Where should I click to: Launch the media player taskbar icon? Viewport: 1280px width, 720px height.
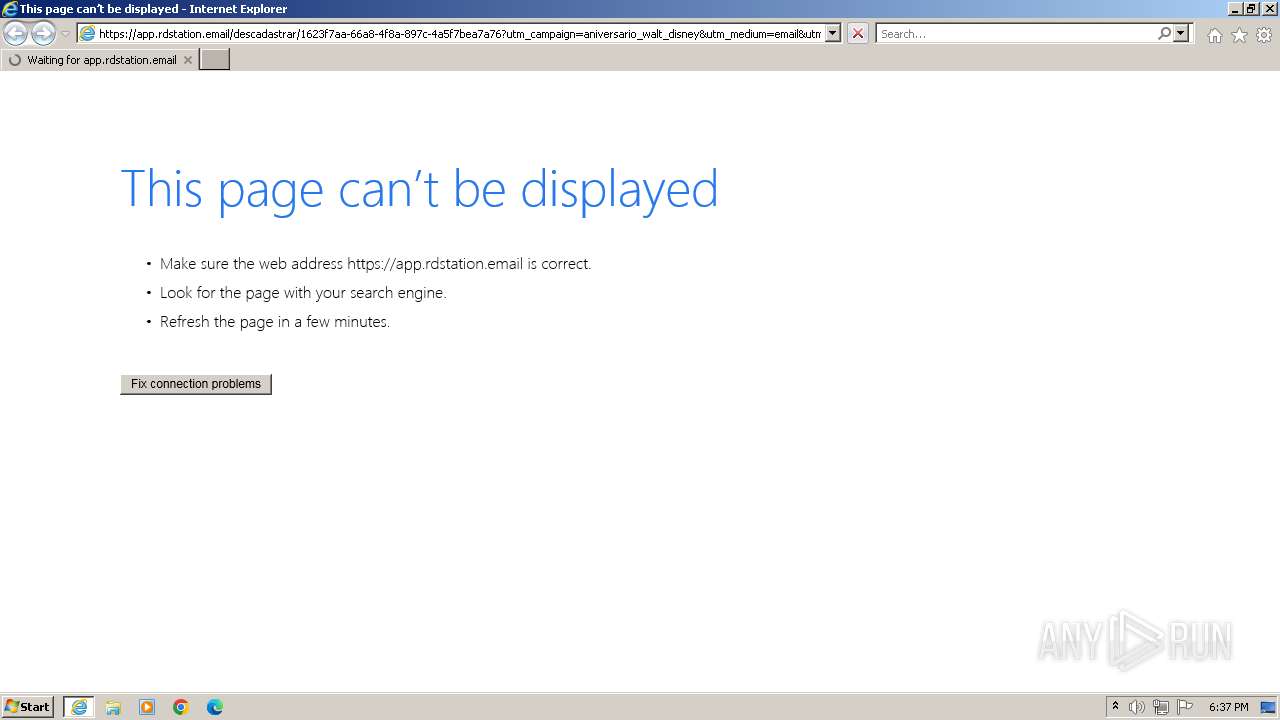pyautogui.click(x=147, y=707)
